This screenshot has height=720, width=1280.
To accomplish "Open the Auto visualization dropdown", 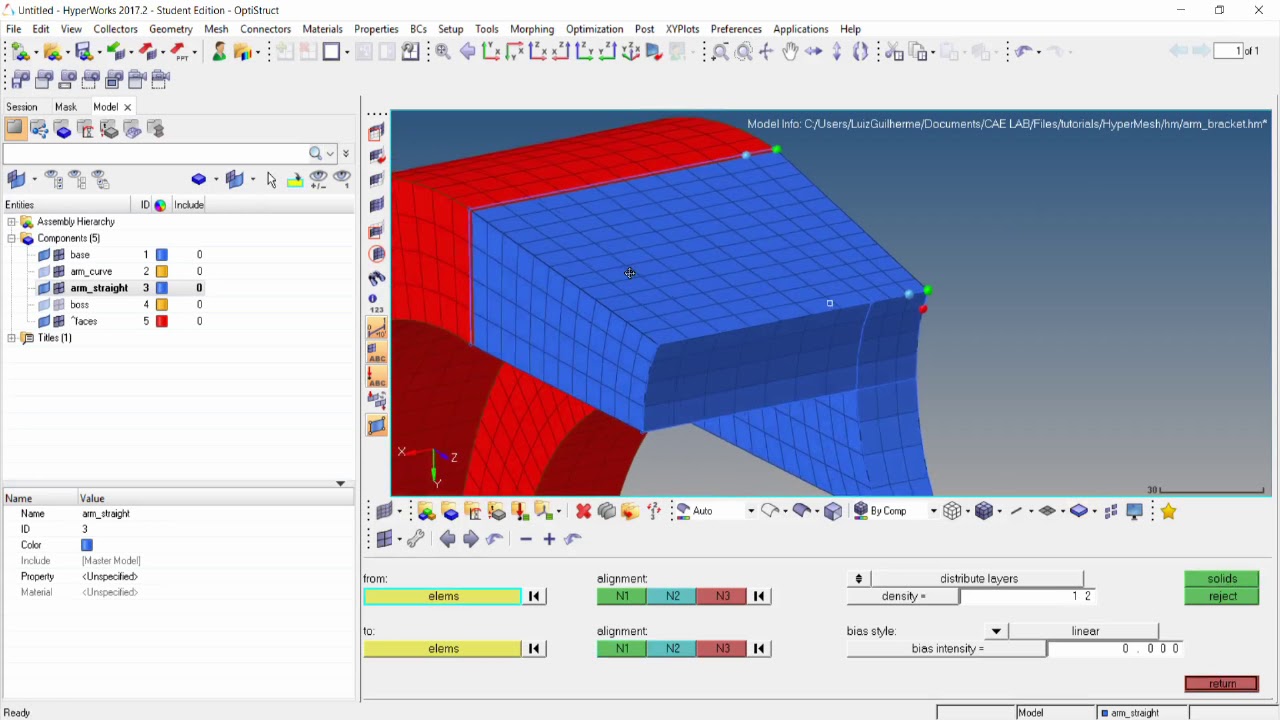I will (x=750, y=511).
